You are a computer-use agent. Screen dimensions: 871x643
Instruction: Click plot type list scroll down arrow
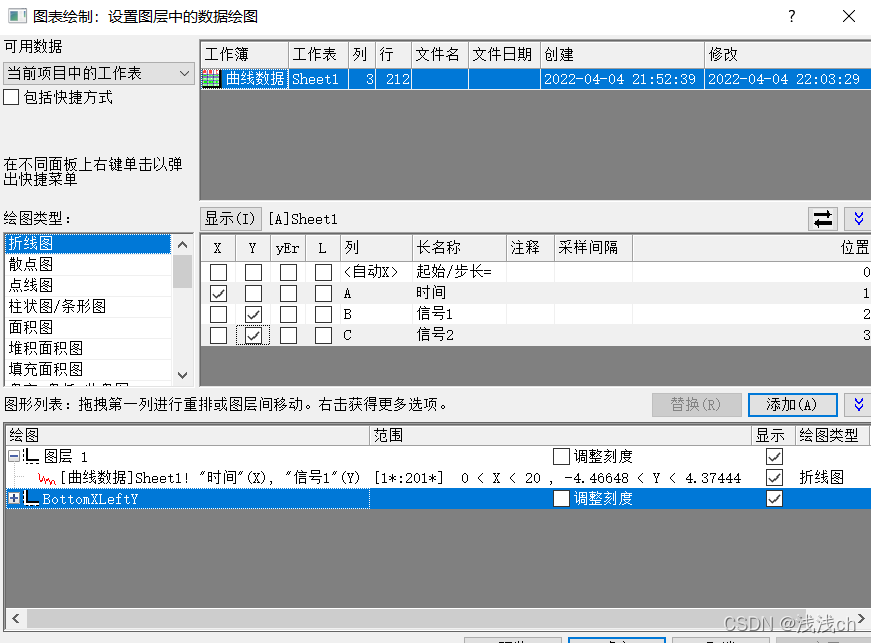pyautogui.click(x=182, y=375)
